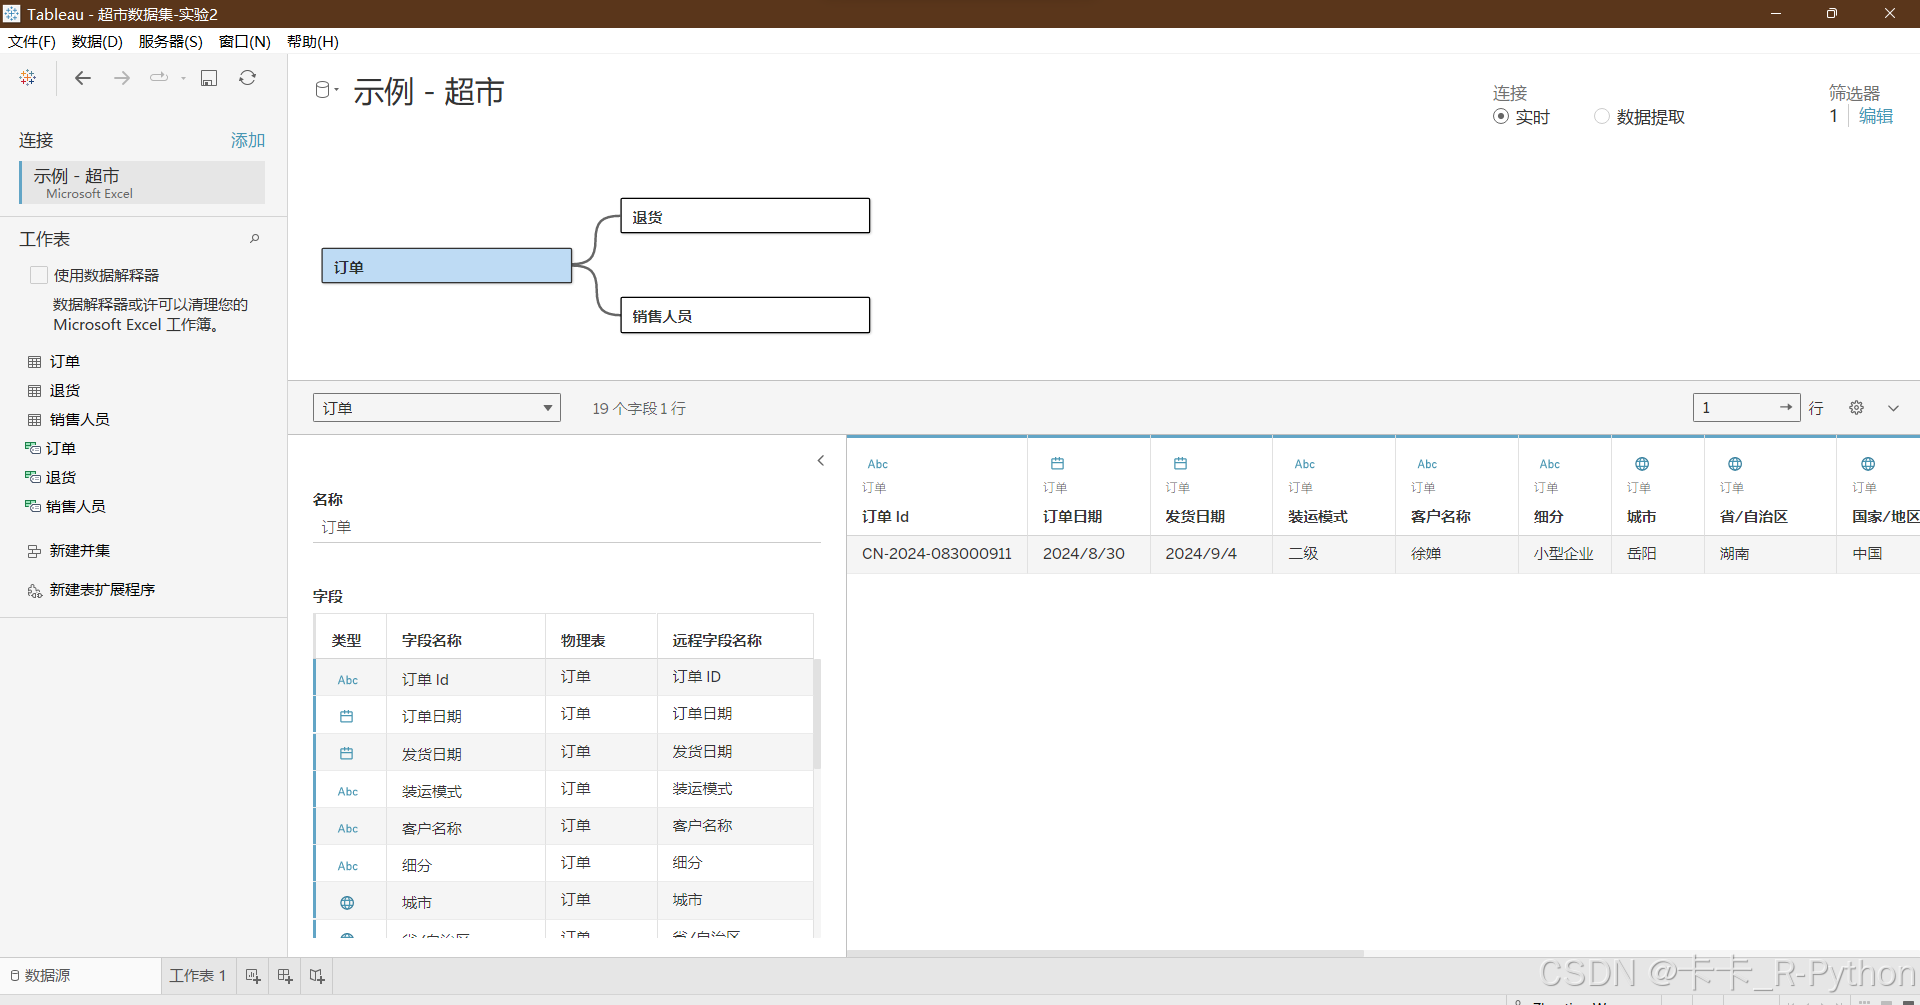Select the 实时 live connection radio button

1501,117
